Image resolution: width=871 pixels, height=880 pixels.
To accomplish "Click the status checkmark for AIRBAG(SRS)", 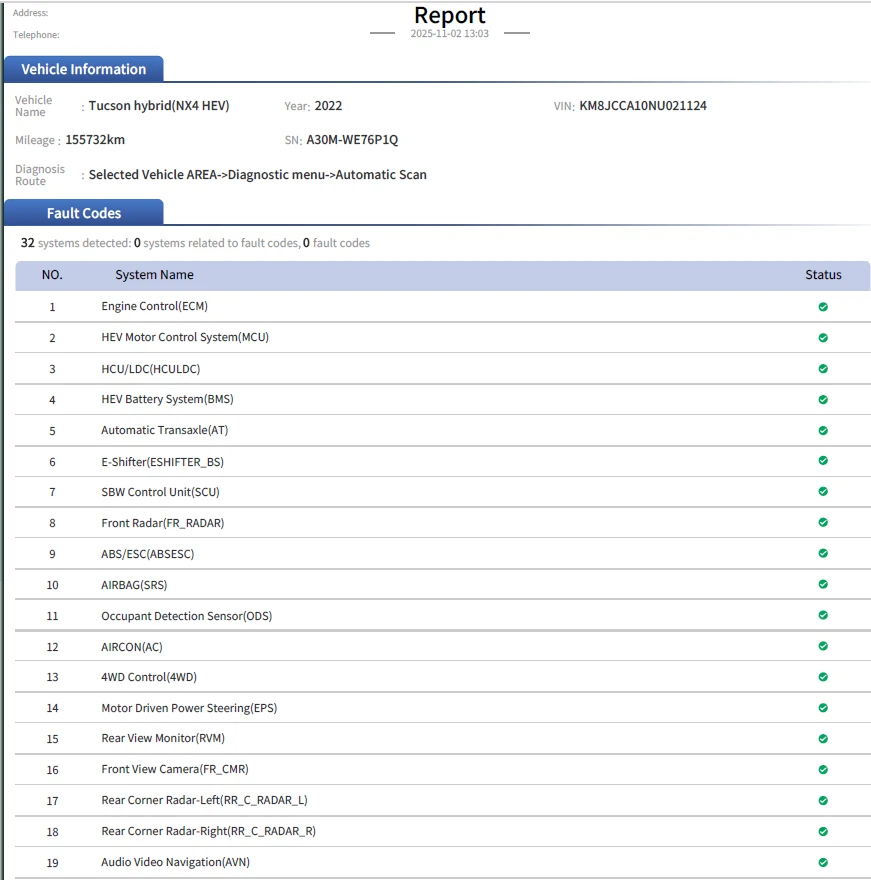I will (823, 584).
